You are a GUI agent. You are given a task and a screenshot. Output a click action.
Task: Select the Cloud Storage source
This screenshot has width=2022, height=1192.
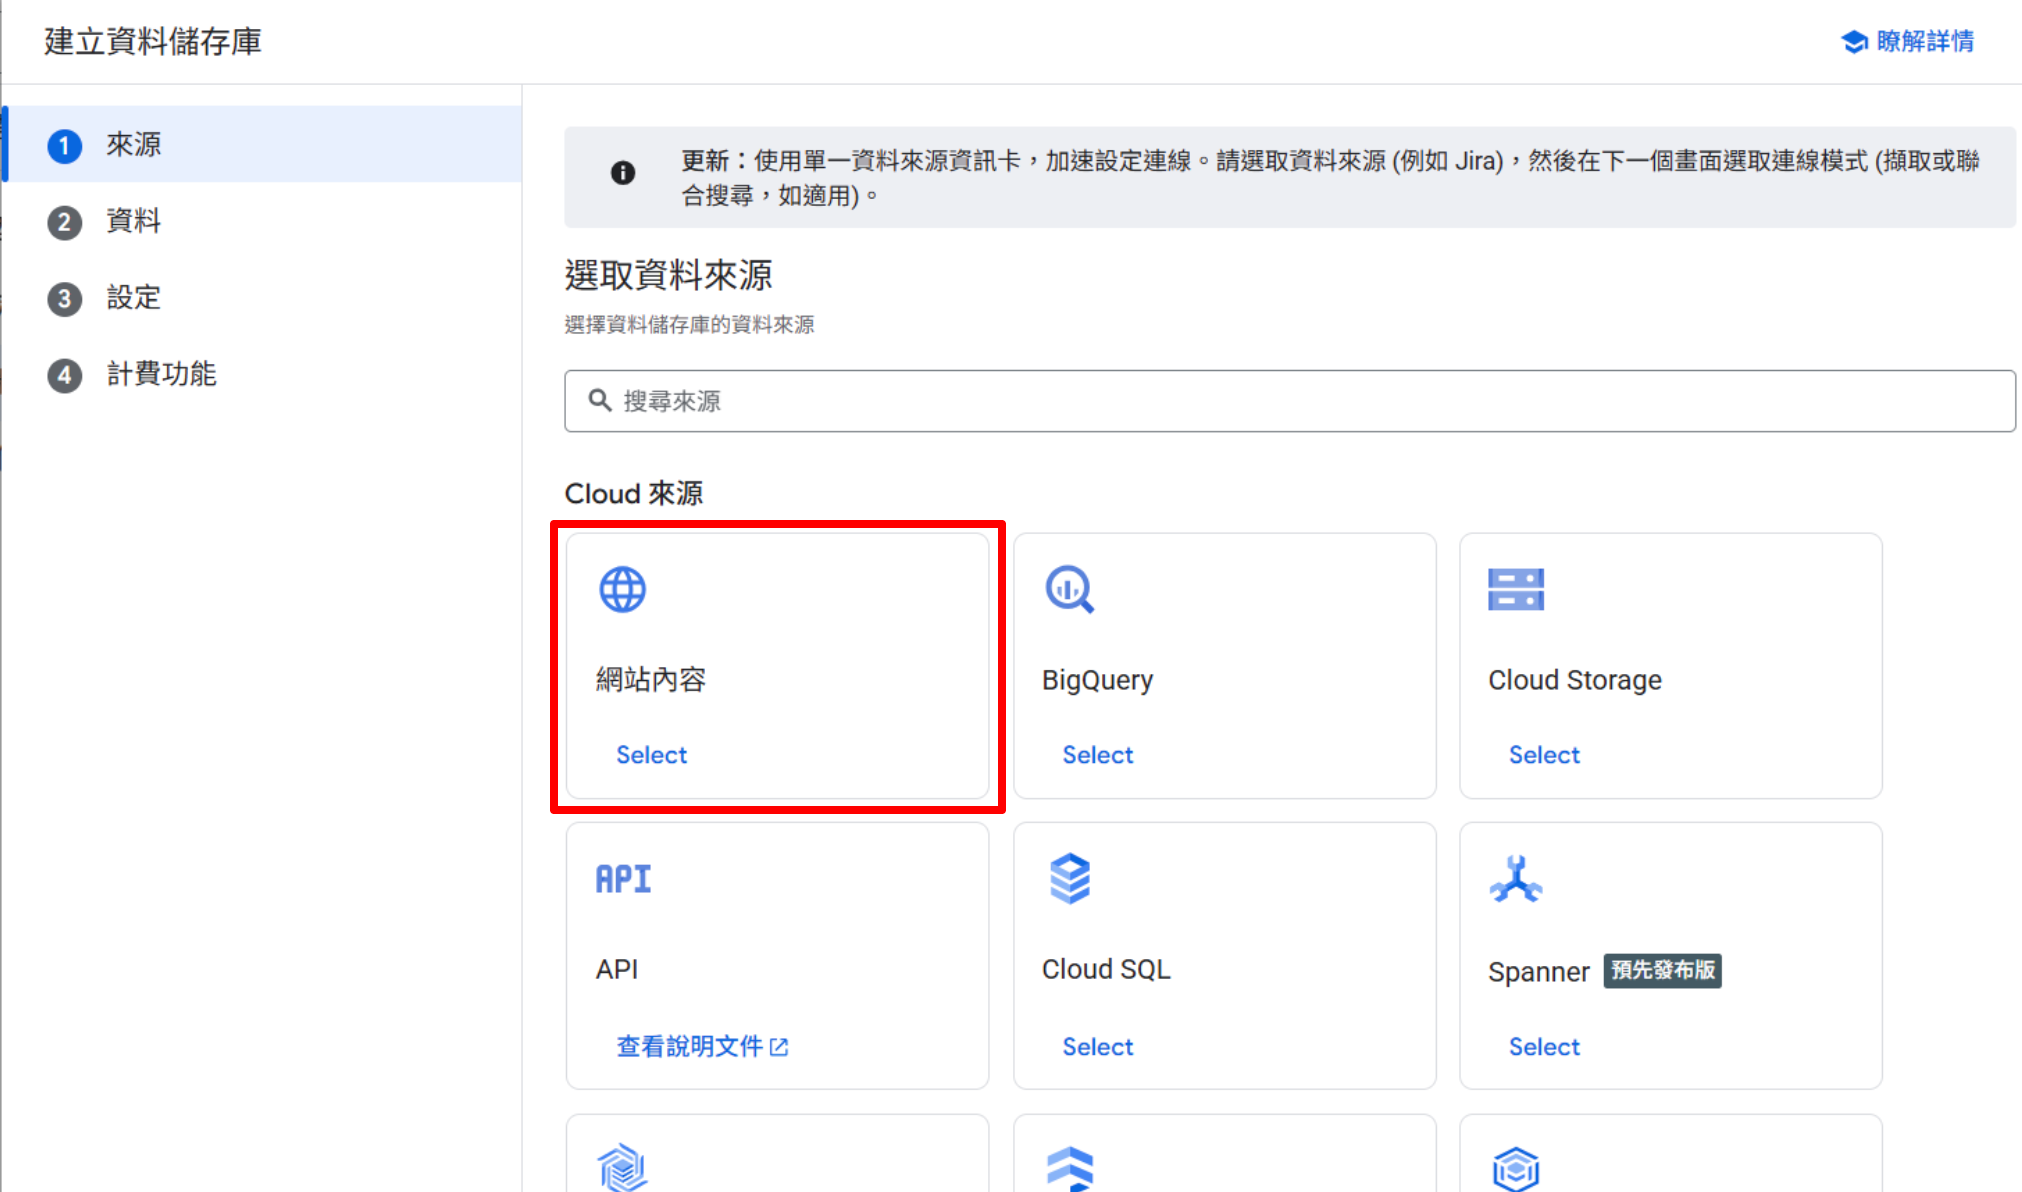pos(1544,755)
